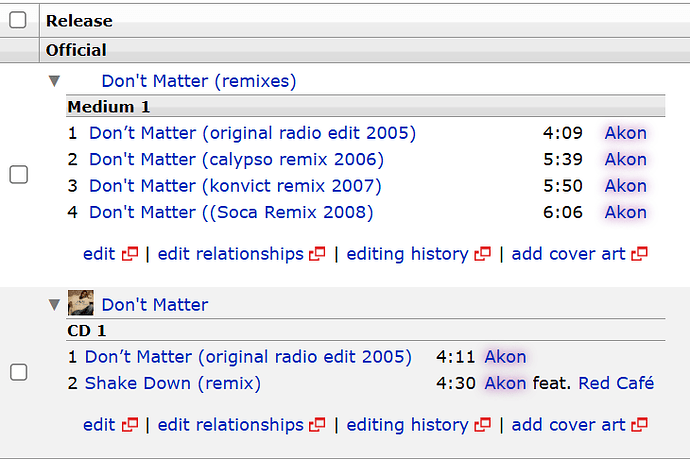Image resolution: width=690 pixels, height=459 pixels.
Task: Open Akon link on the Soca Remix track
Action: [625, 212]
